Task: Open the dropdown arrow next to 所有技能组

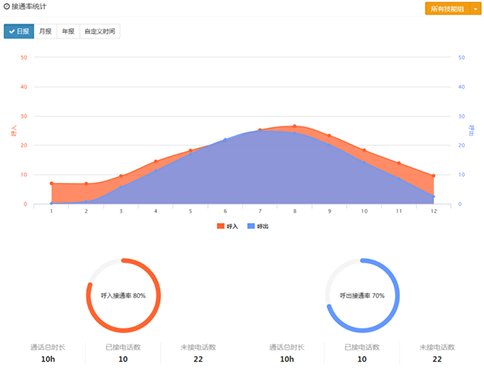Action: click(x=475, y=9)
